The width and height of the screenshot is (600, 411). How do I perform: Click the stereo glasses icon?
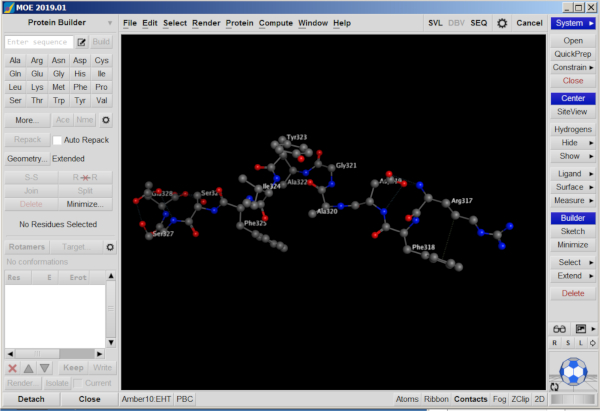(x=559, y=328)
